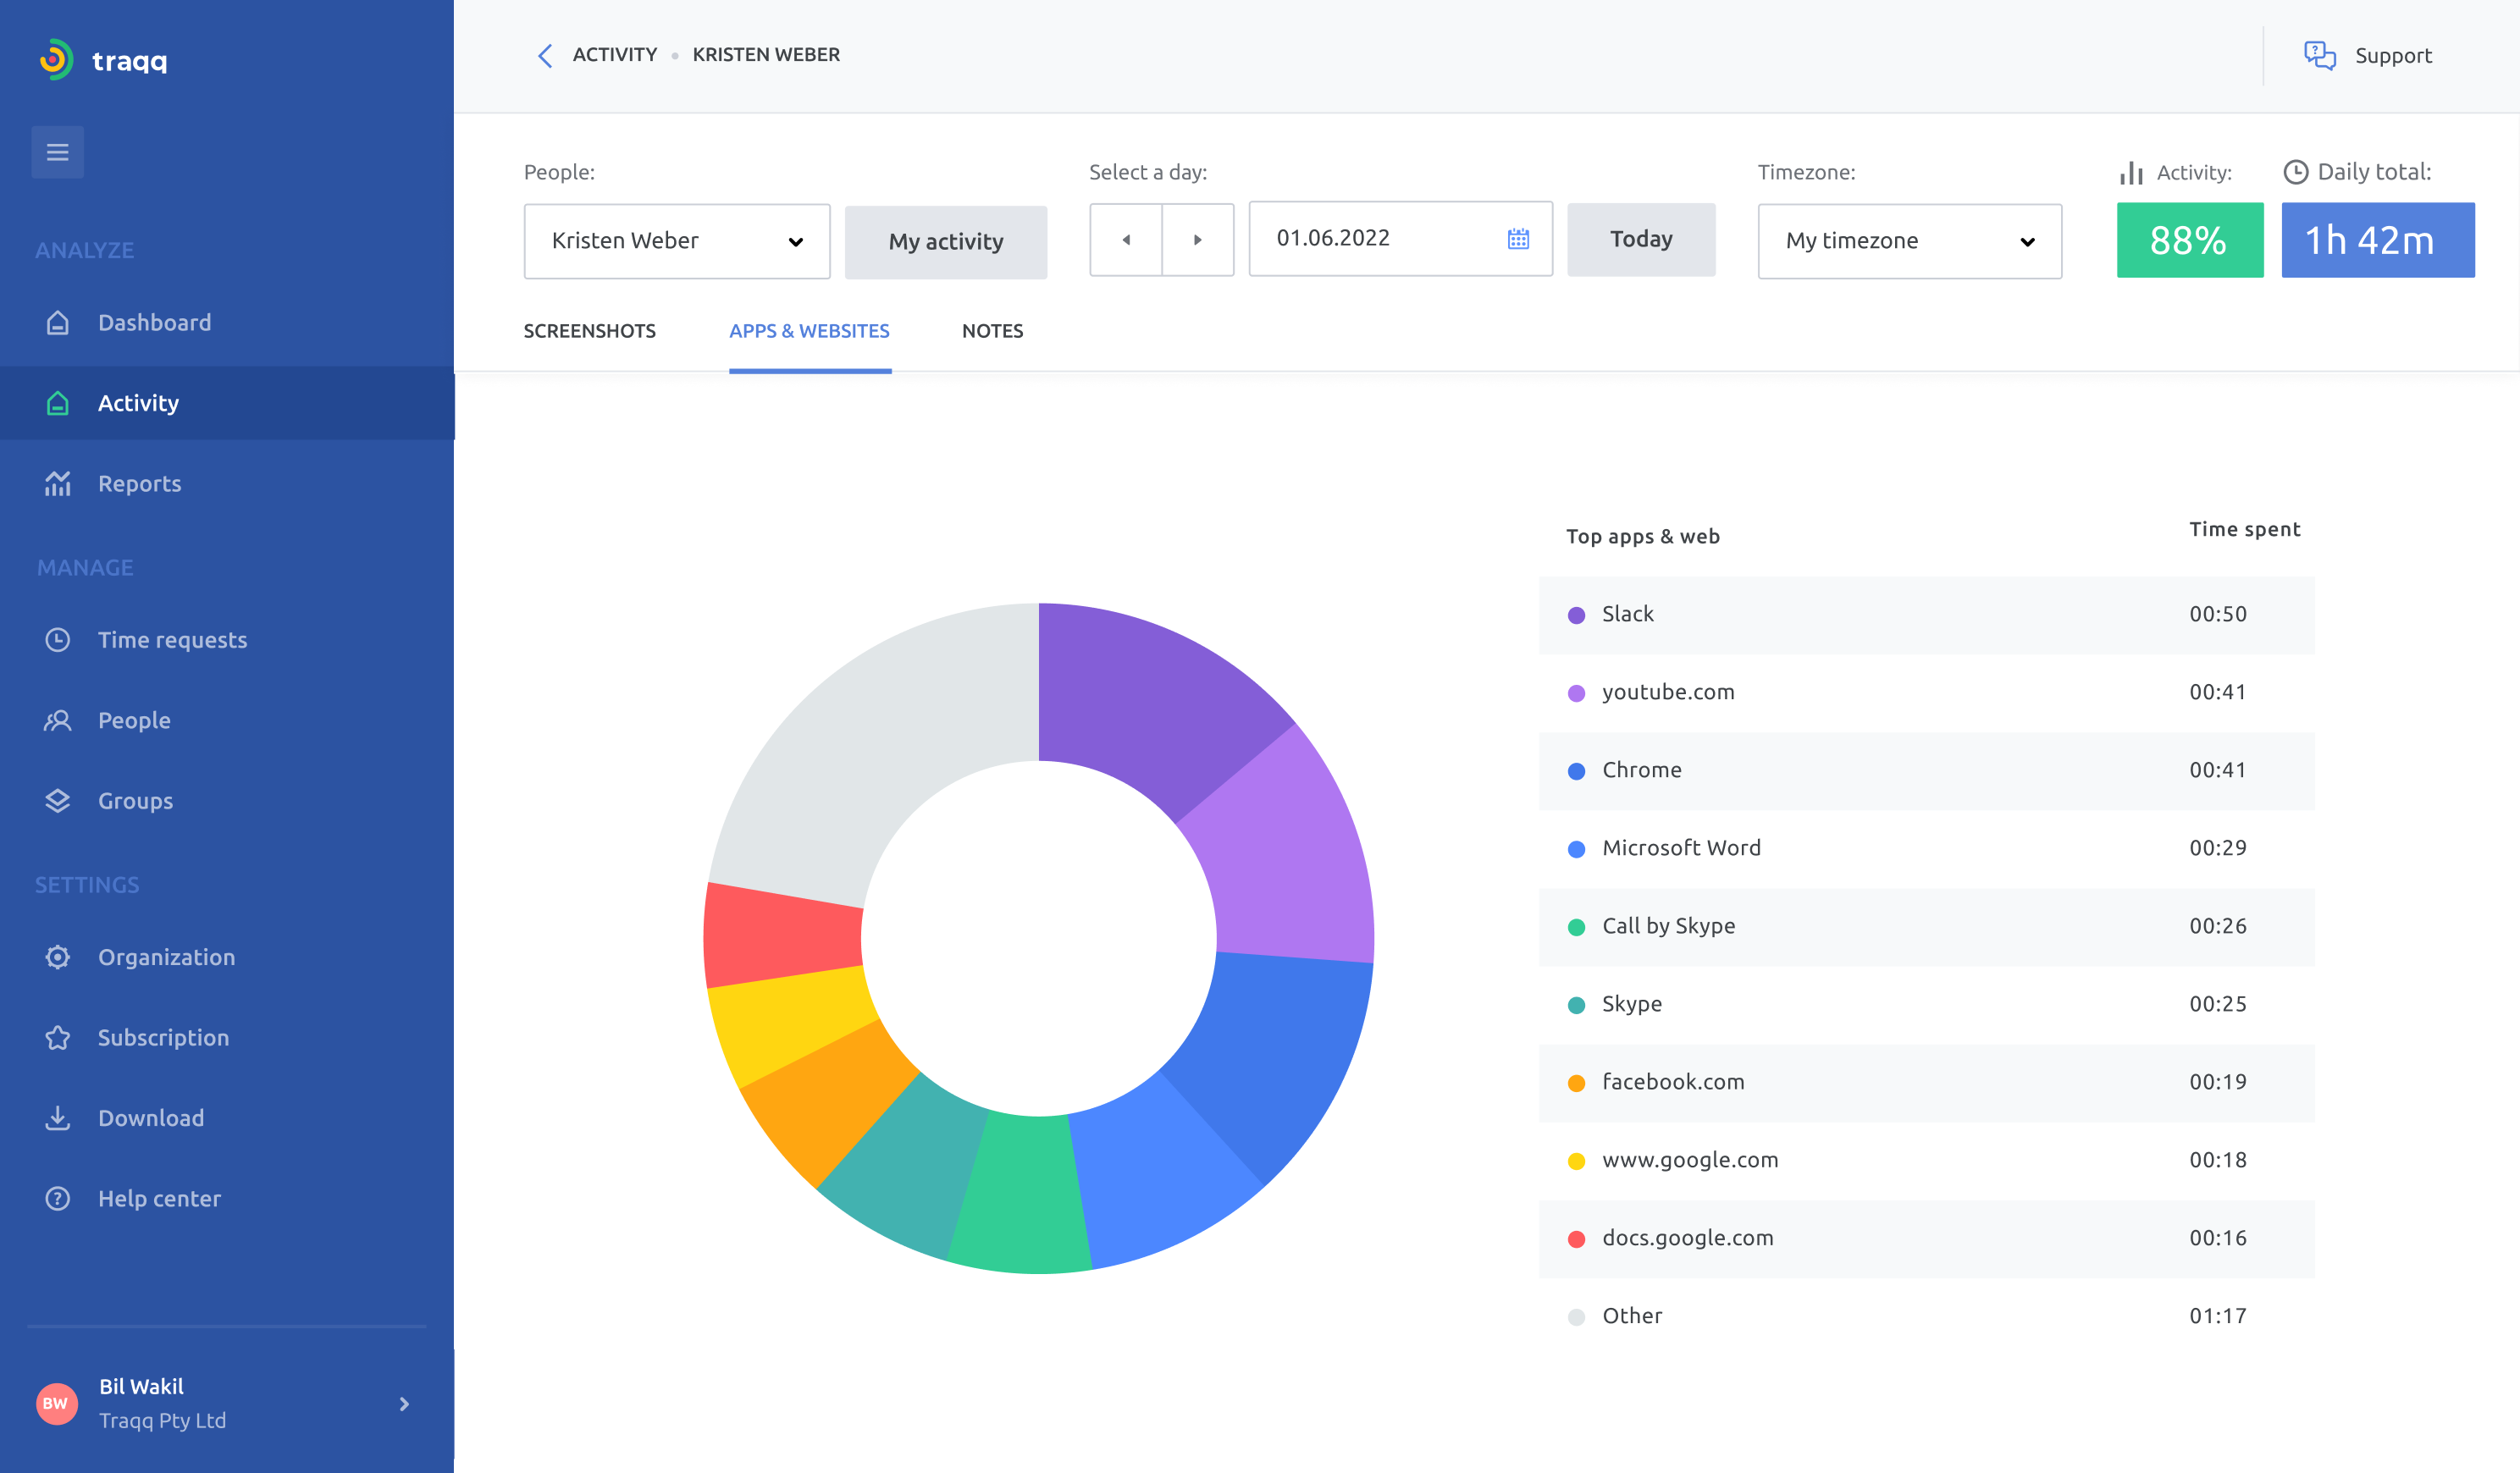This screenshot has height=1473, width=2520.
Task: Click the Groups layers icon
Action: coord(58,801)
